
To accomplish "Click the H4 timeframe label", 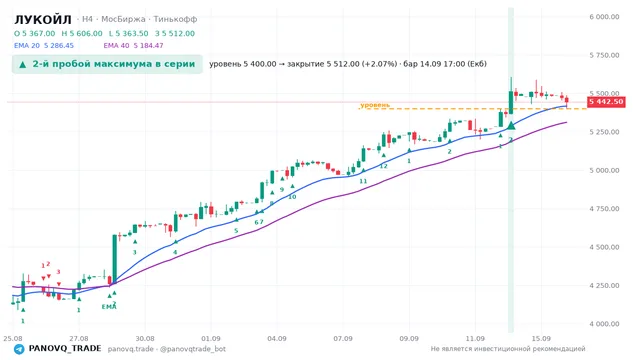I will coord(87,19).
